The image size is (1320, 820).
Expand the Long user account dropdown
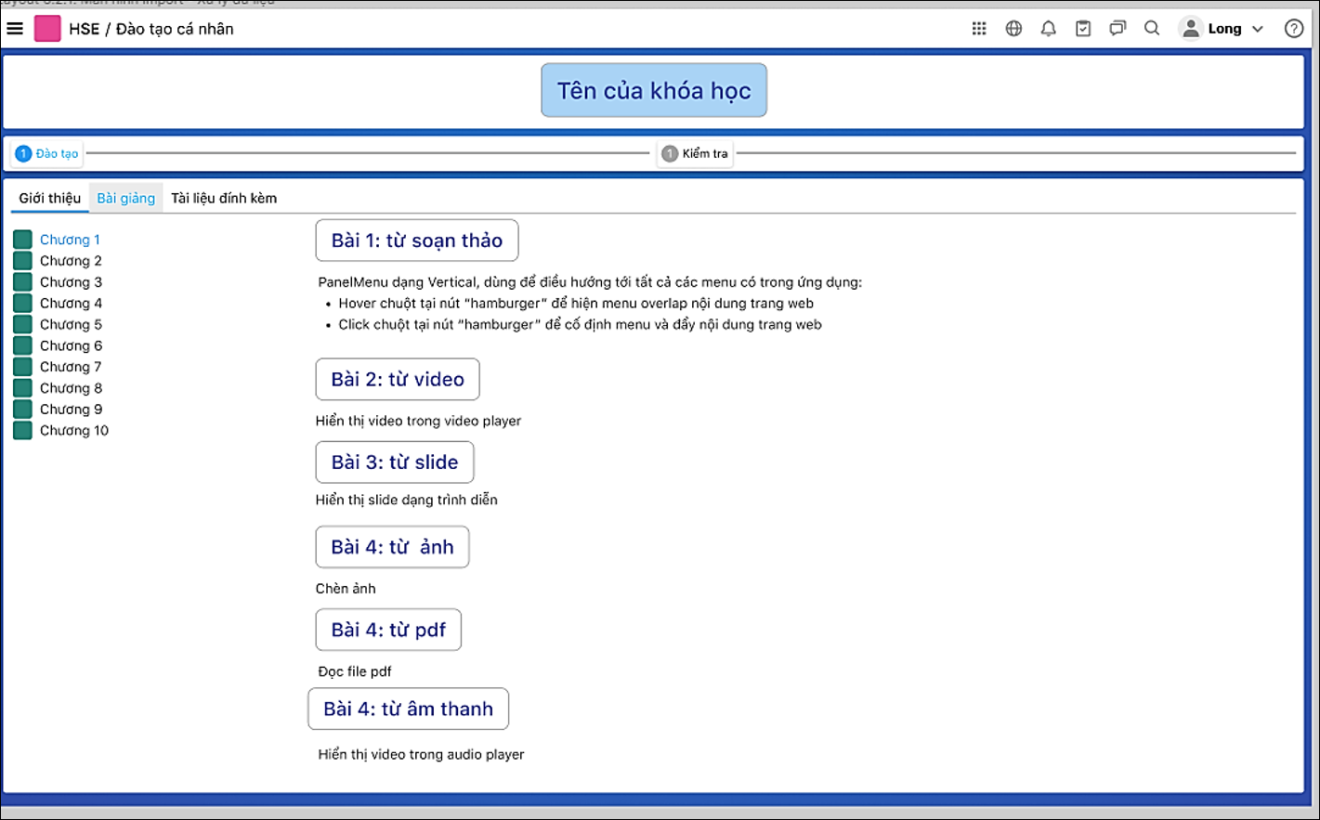click(1221, 29)
